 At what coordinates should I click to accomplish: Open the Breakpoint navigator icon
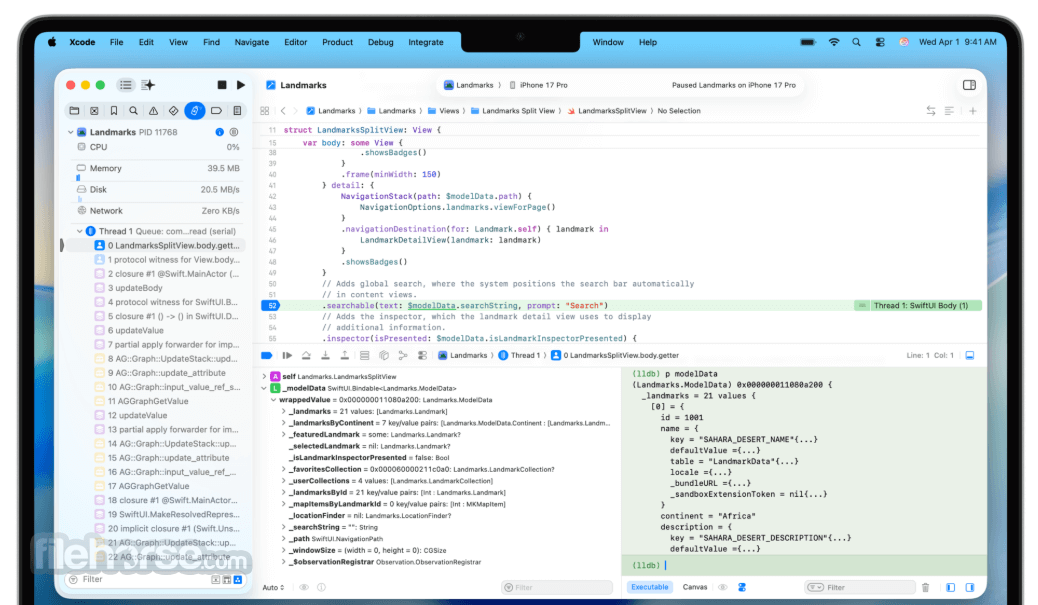tap(216, 111)
